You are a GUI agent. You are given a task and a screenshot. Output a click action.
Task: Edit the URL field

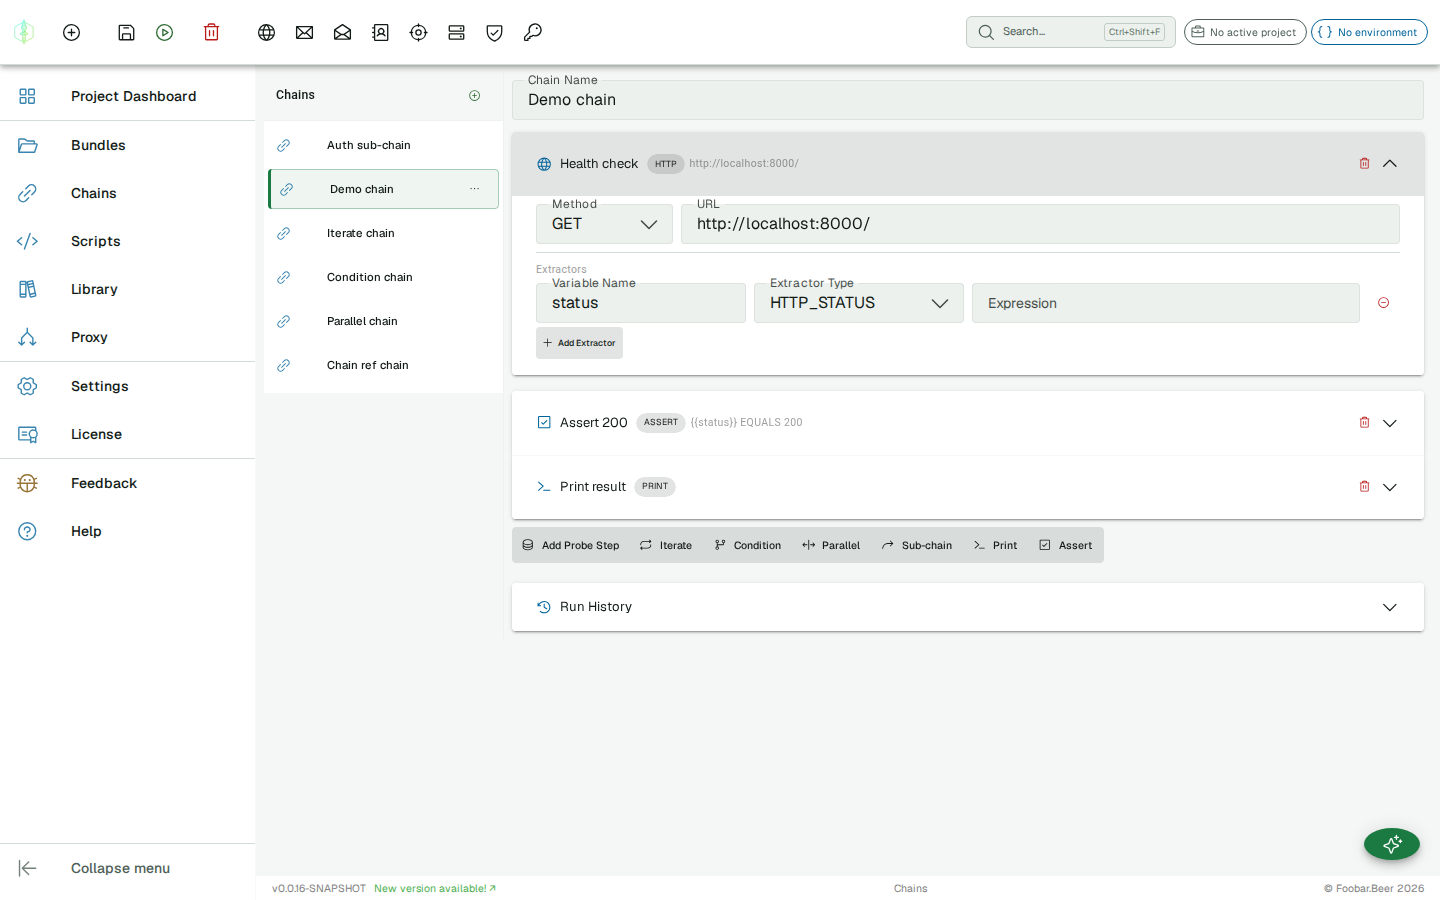(x=1040, y=224)
